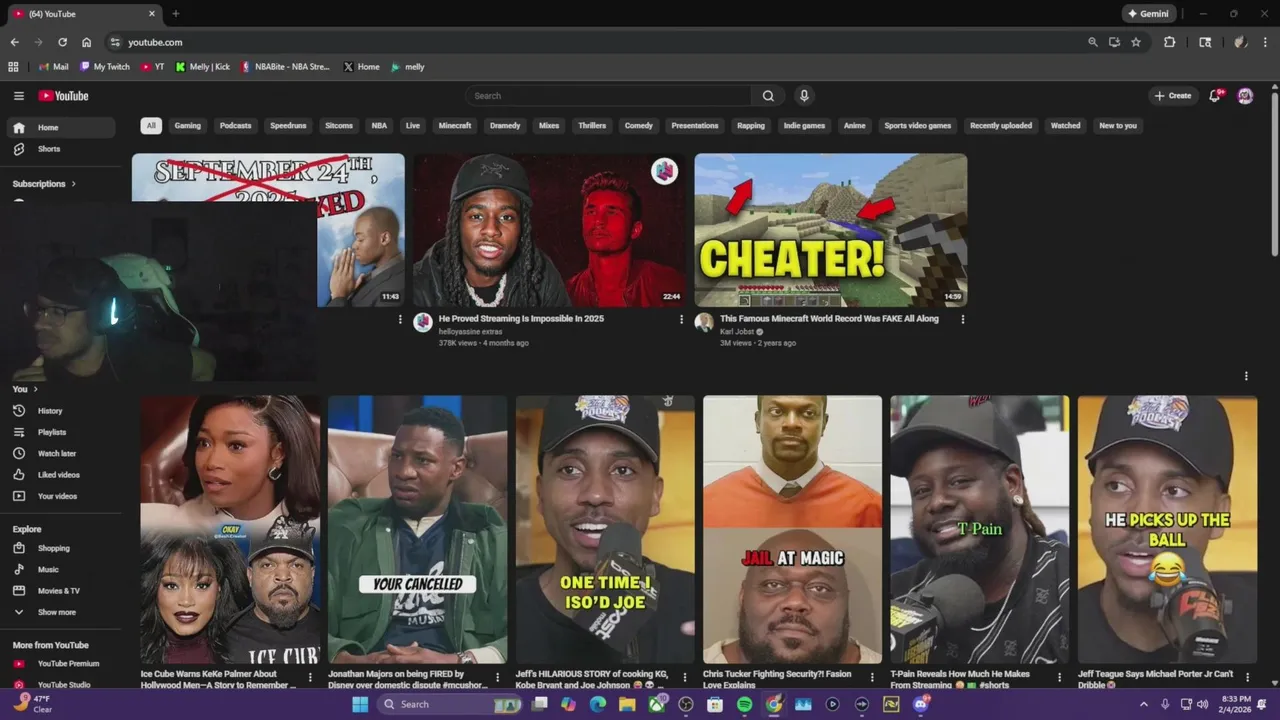Click the Create button
1280x720 pixels.
coord(1173,96)
